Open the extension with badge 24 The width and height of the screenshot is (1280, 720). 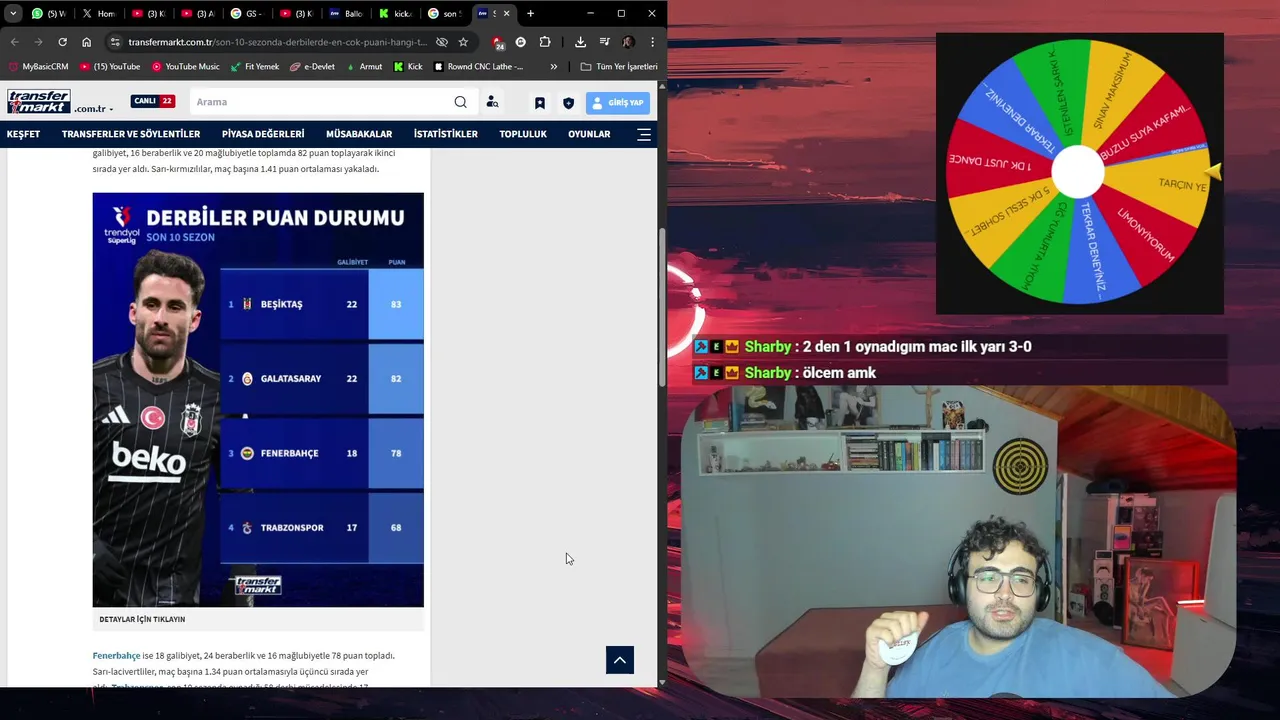point(498,42)
